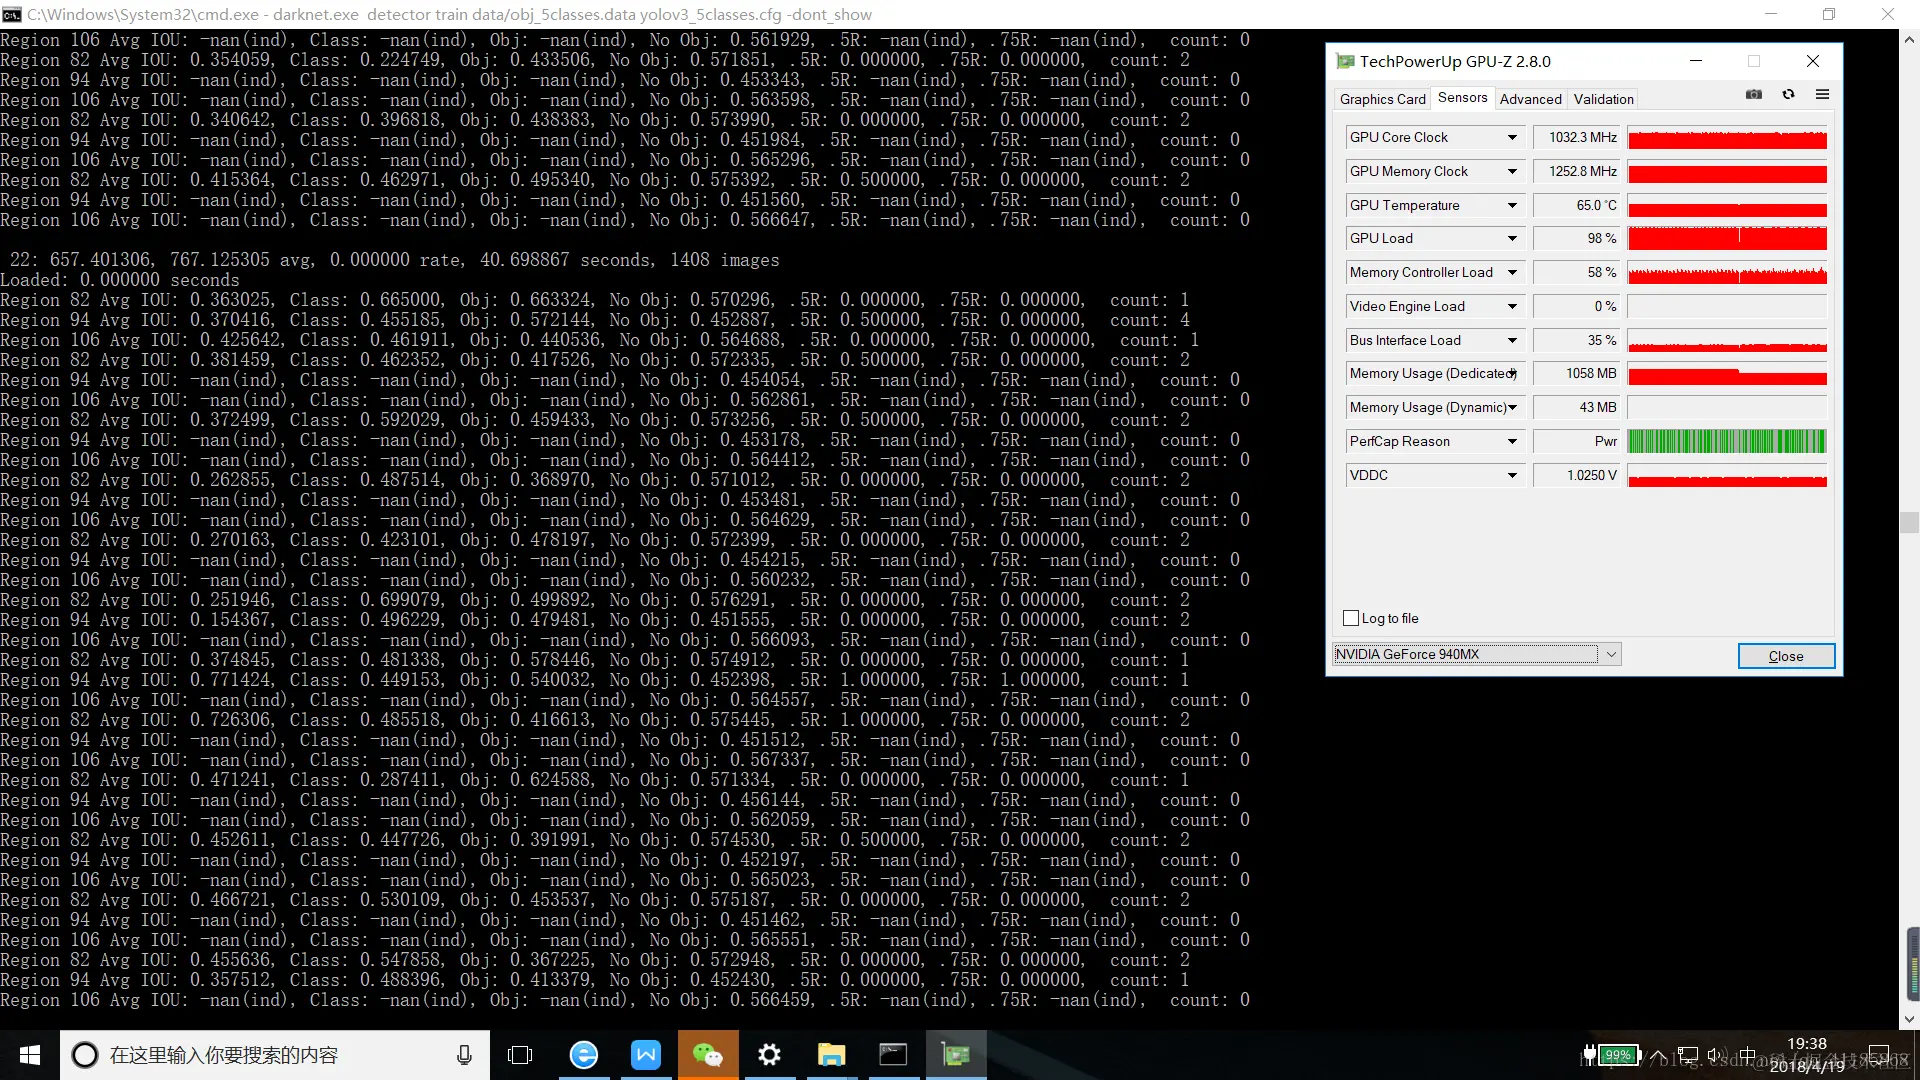Expand the PerfCap Reason sensor dropdown
This screenshot has height=1080, width=1920.
coord(1512,442)
